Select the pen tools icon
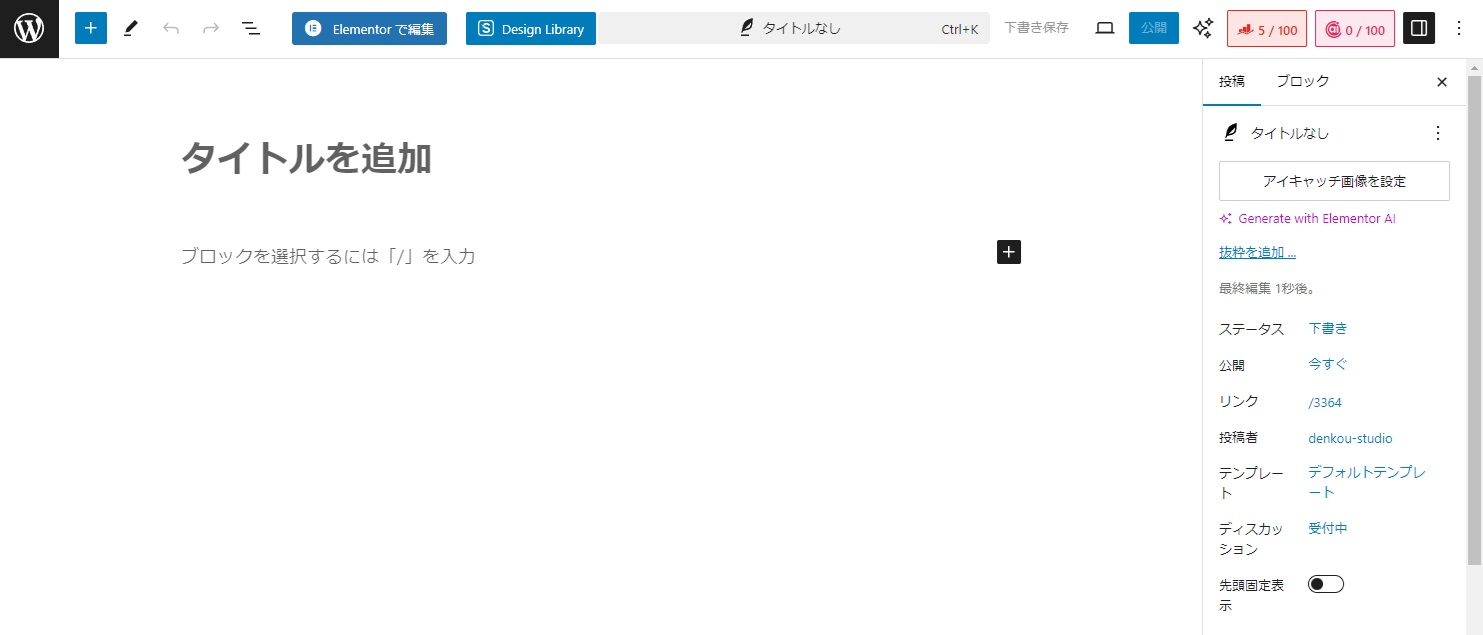 [131, 29]
